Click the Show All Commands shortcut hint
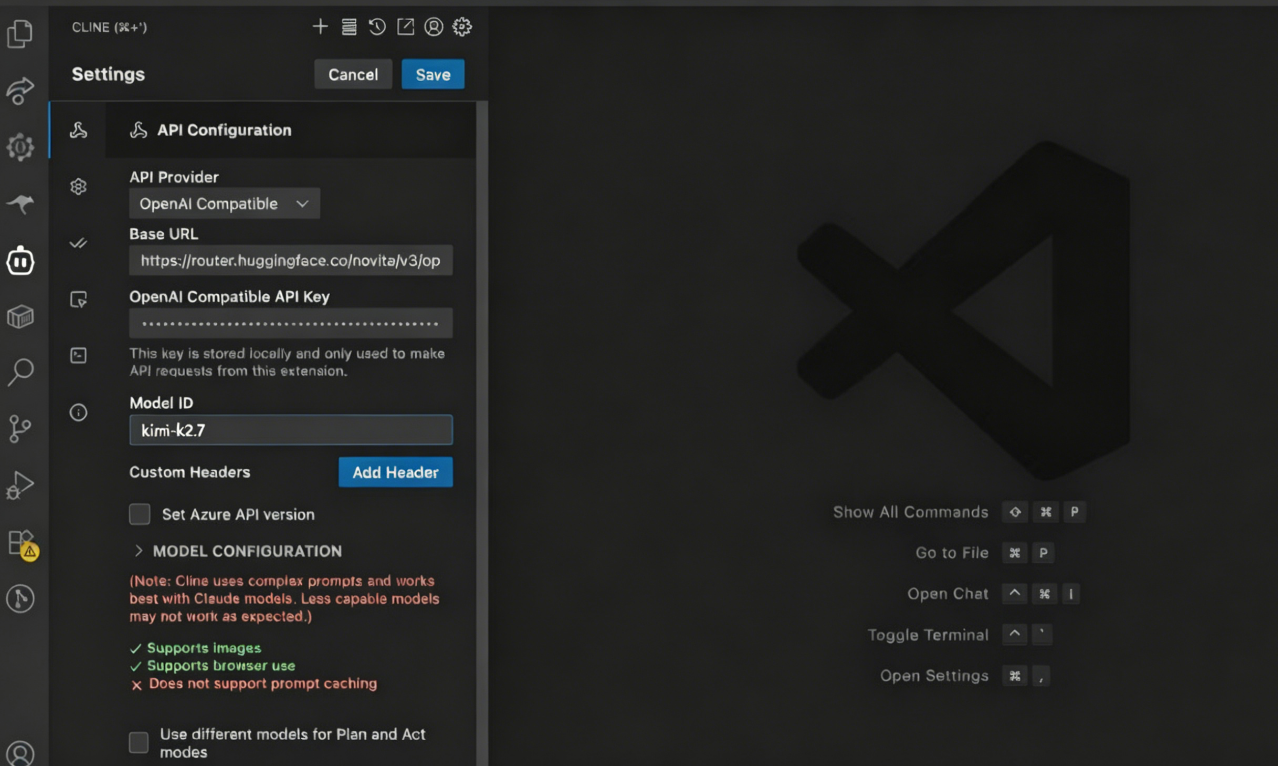1278x766 pixels. [x=959, y=512]
